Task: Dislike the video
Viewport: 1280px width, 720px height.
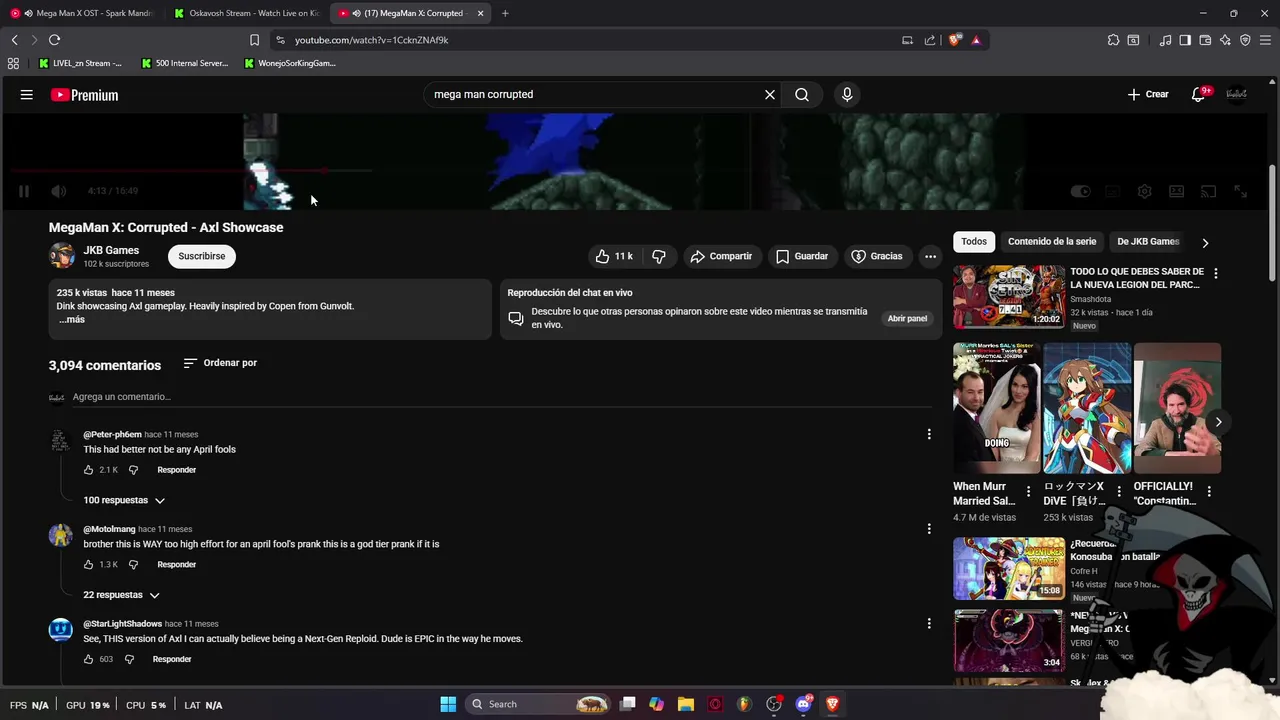Action: 659,256
